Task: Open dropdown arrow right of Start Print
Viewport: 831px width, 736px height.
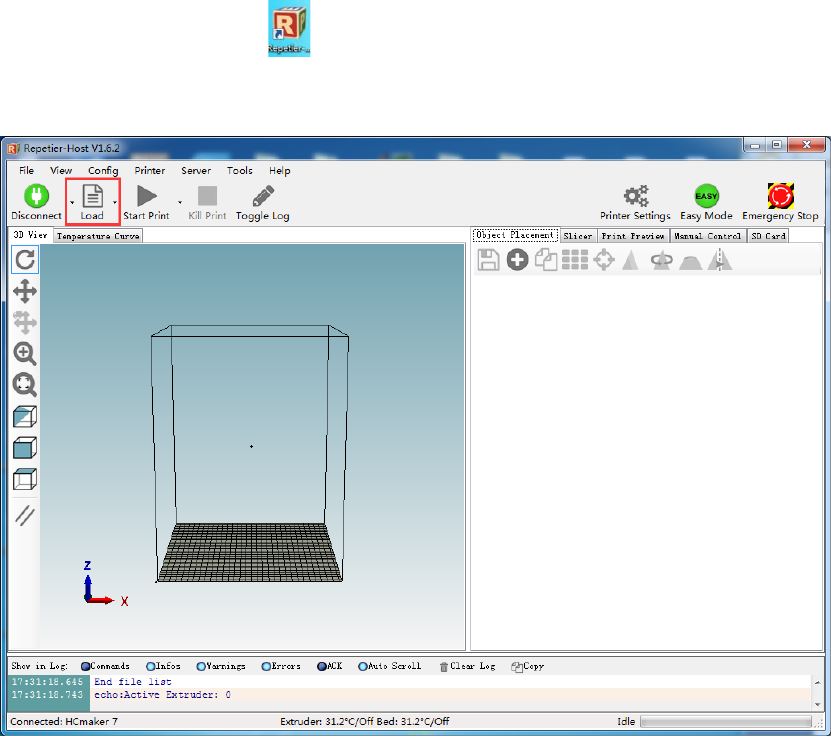Action: [180, 202]
